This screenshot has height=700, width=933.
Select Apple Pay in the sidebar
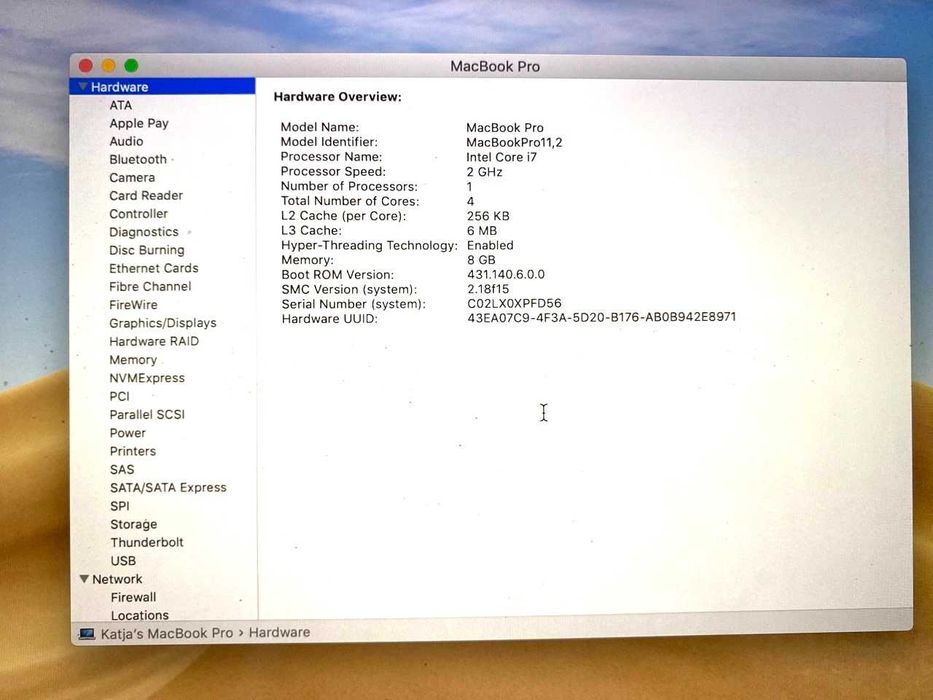coord(139,123)
